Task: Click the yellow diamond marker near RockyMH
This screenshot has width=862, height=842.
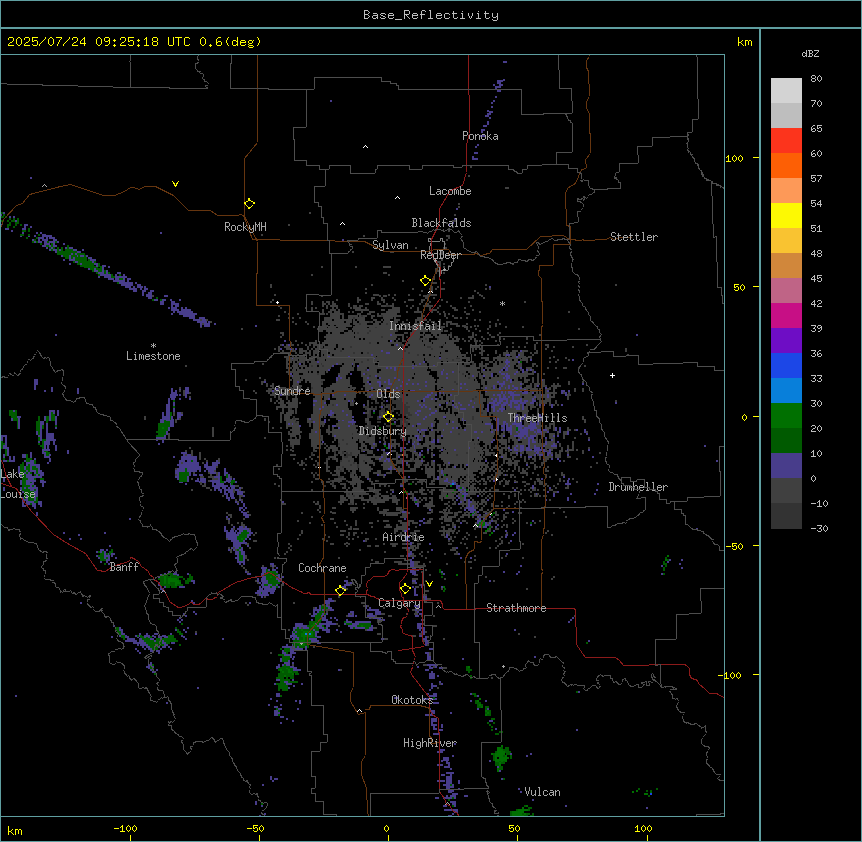Action: click(x=250, y=204)
